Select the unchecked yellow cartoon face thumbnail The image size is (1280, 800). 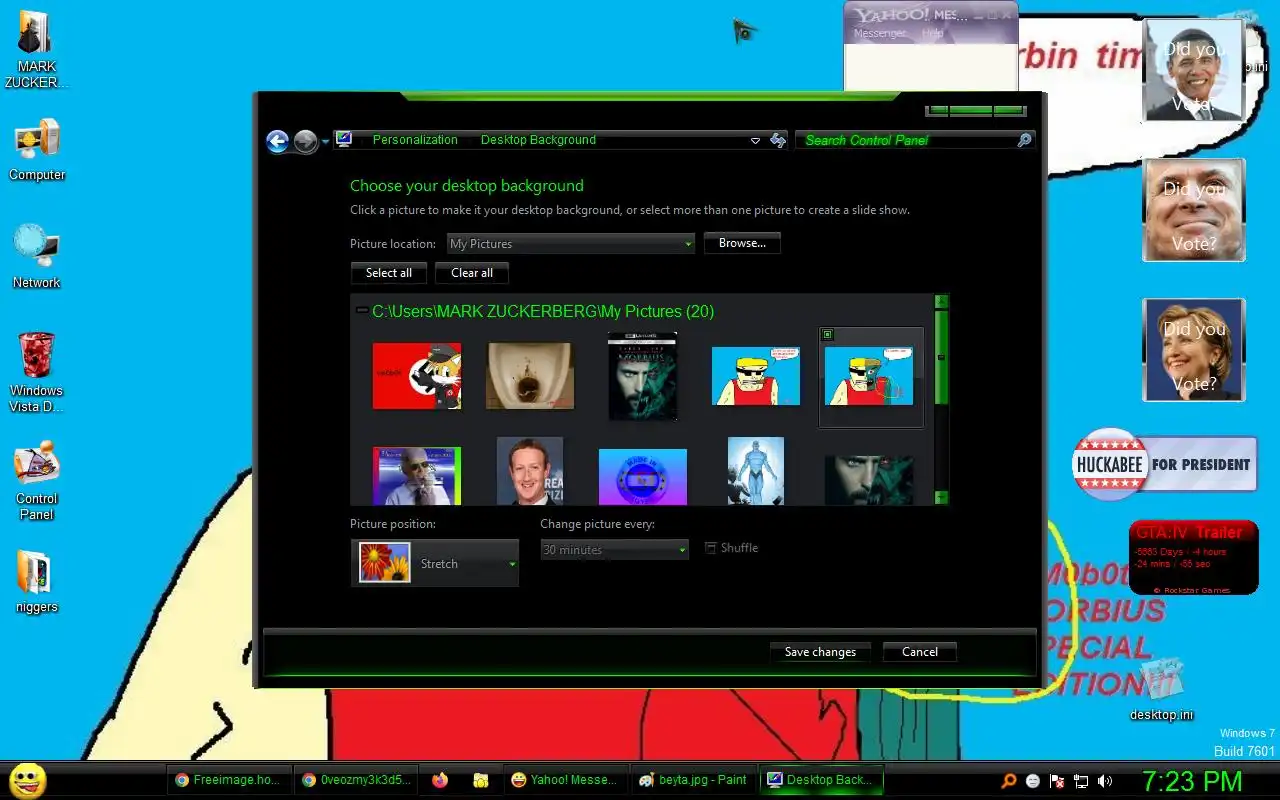pos(756,376)
